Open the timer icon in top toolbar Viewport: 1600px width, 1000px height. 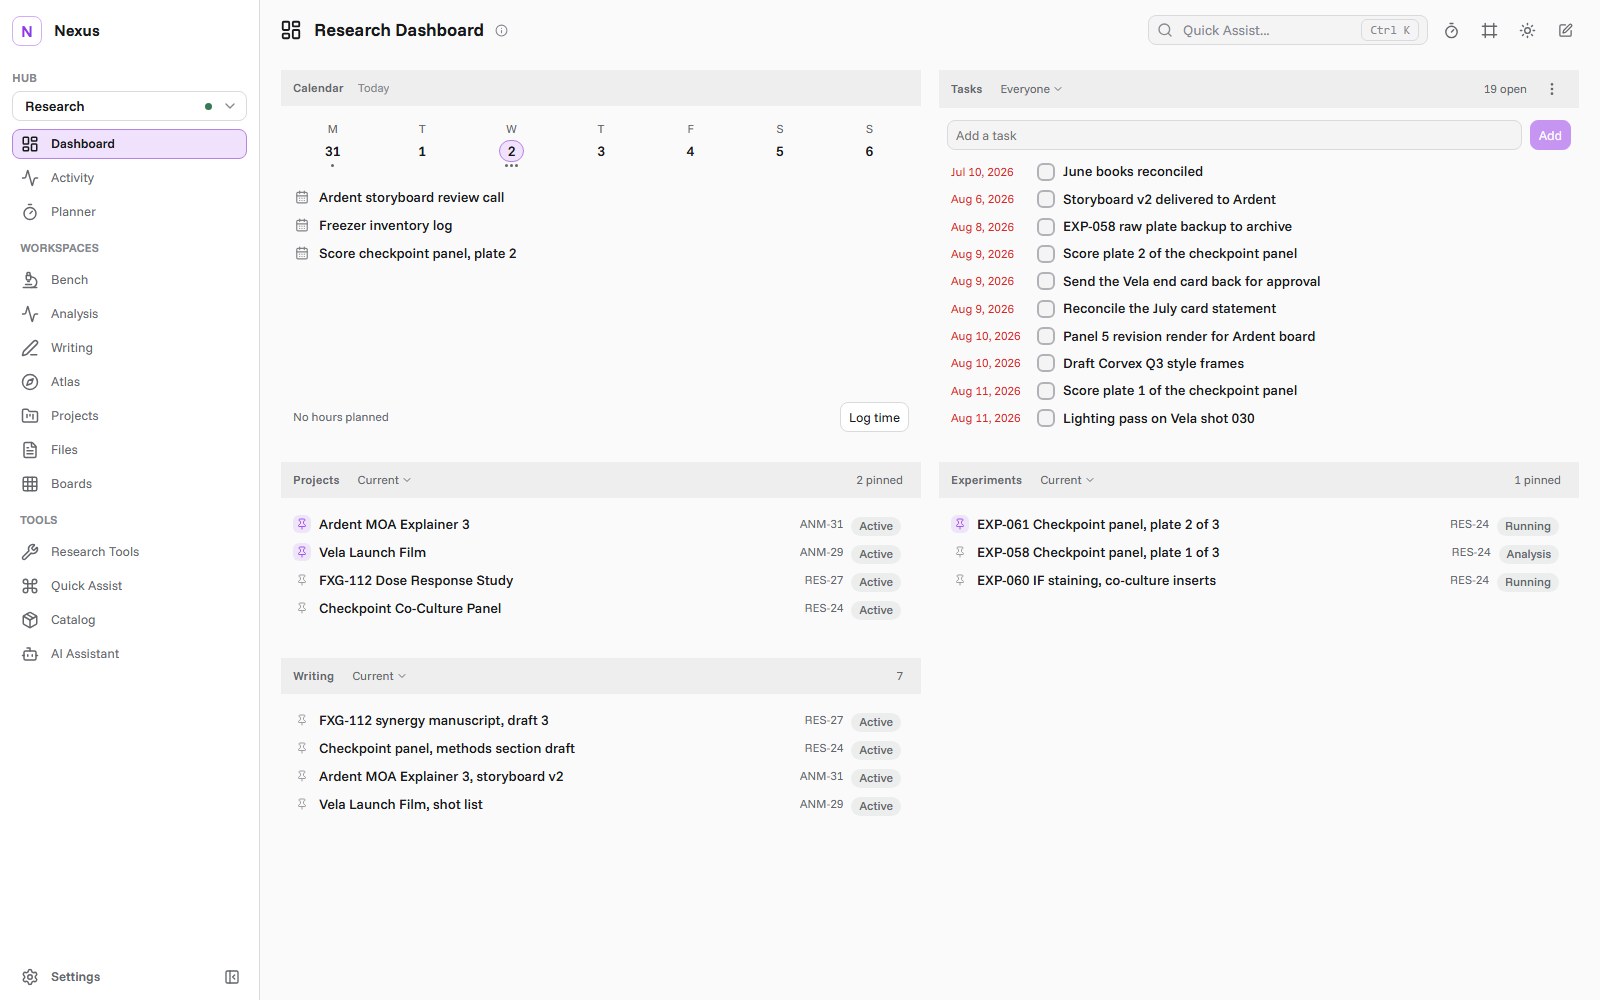coord(1451,31)
